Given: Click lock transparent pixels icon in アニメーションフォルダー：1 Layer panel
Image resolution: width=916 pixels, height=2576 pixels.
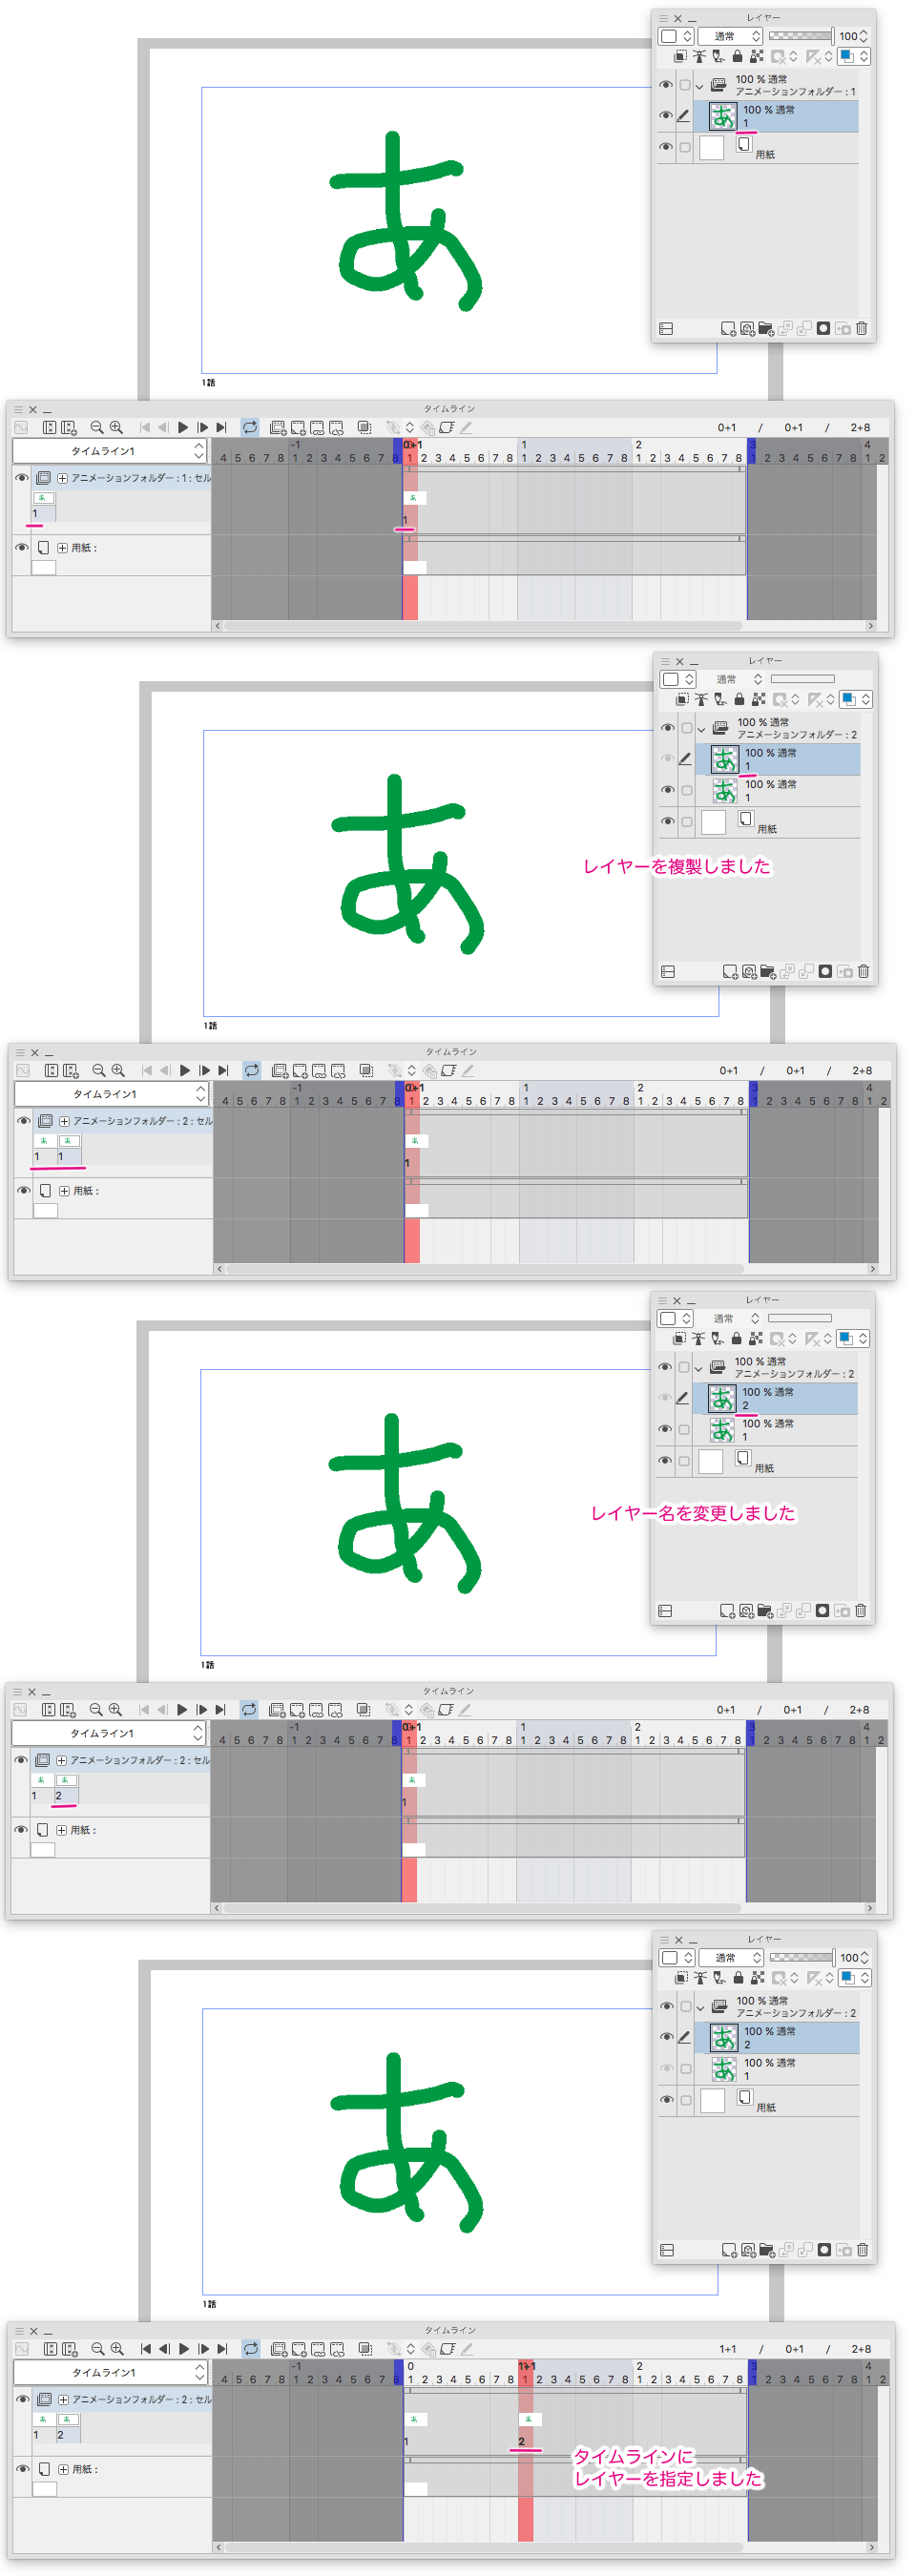Looking at the screenshot, I should click(756, 57).
